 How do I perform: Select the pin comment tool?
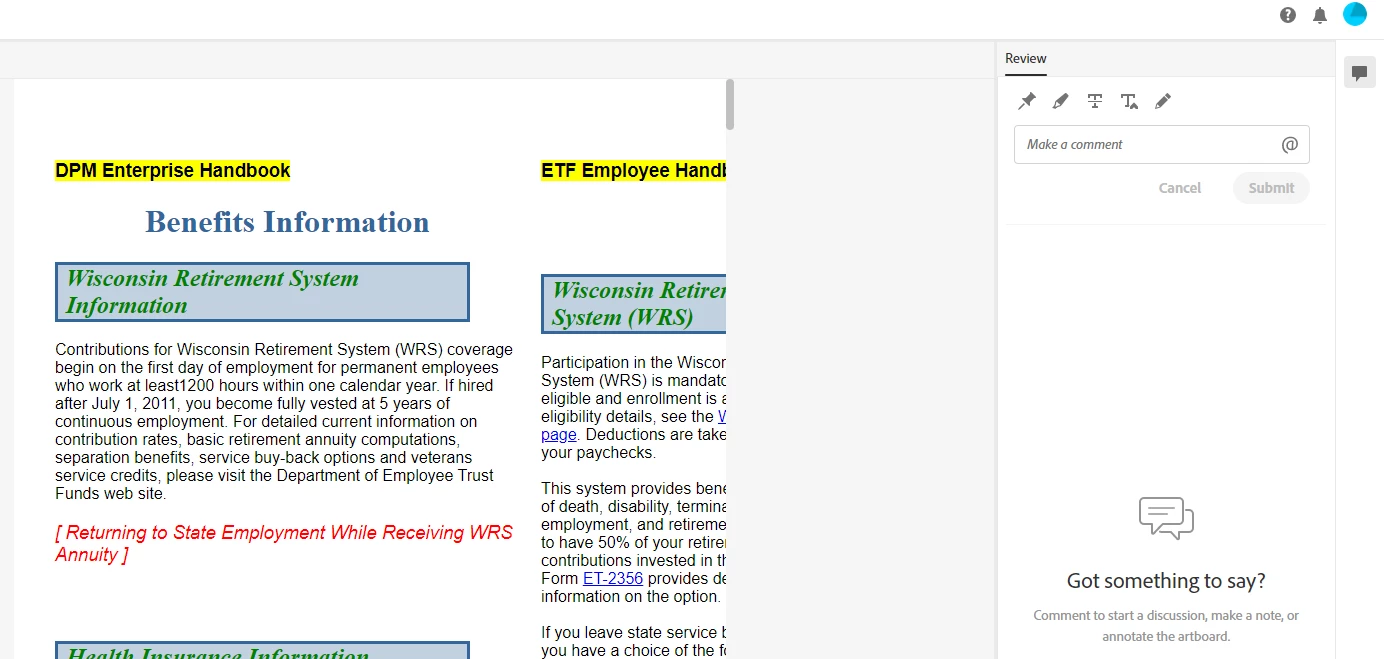(x=1027, y=101)
